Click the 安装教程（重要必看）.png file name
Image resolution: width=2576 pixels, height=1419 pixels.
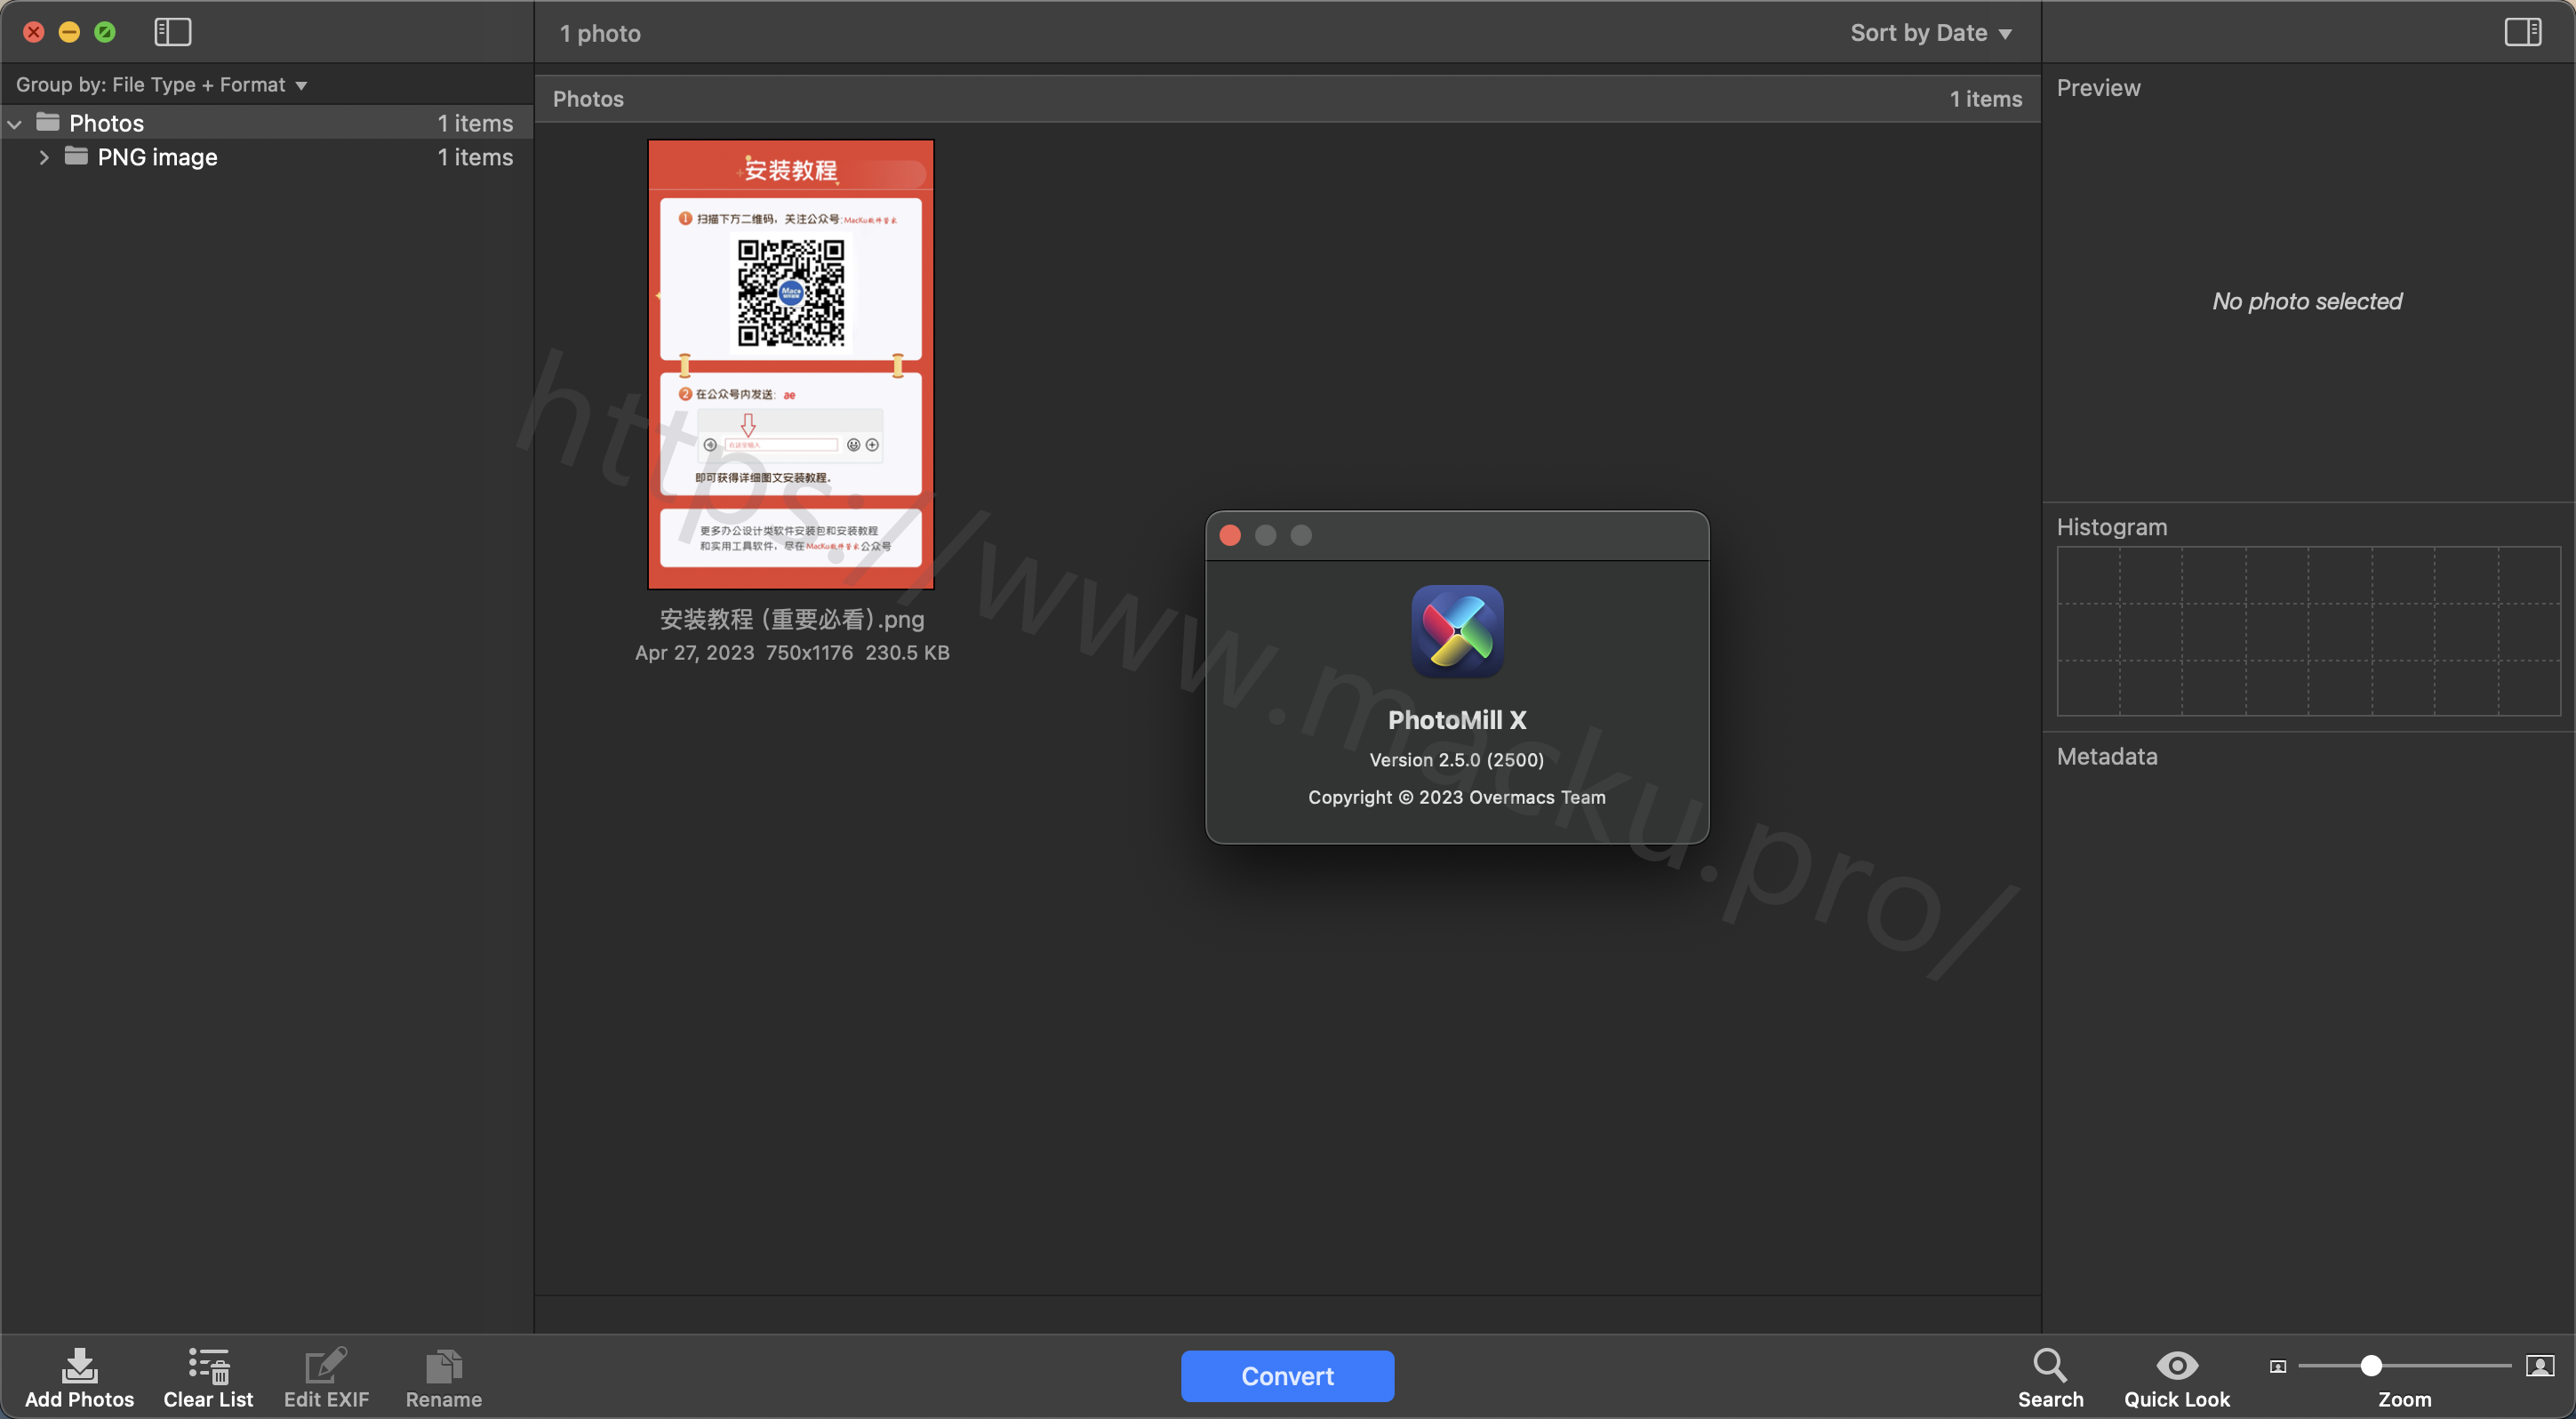coord(792,619)
